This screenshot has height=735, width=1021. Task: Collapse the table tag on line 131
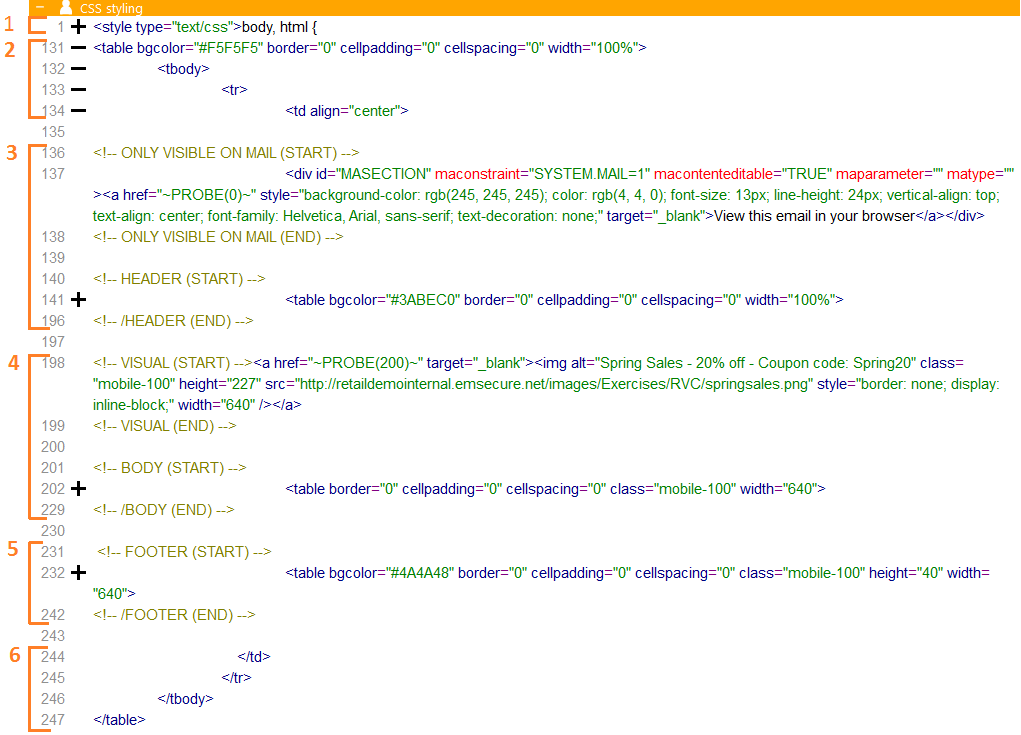(79, 48)
